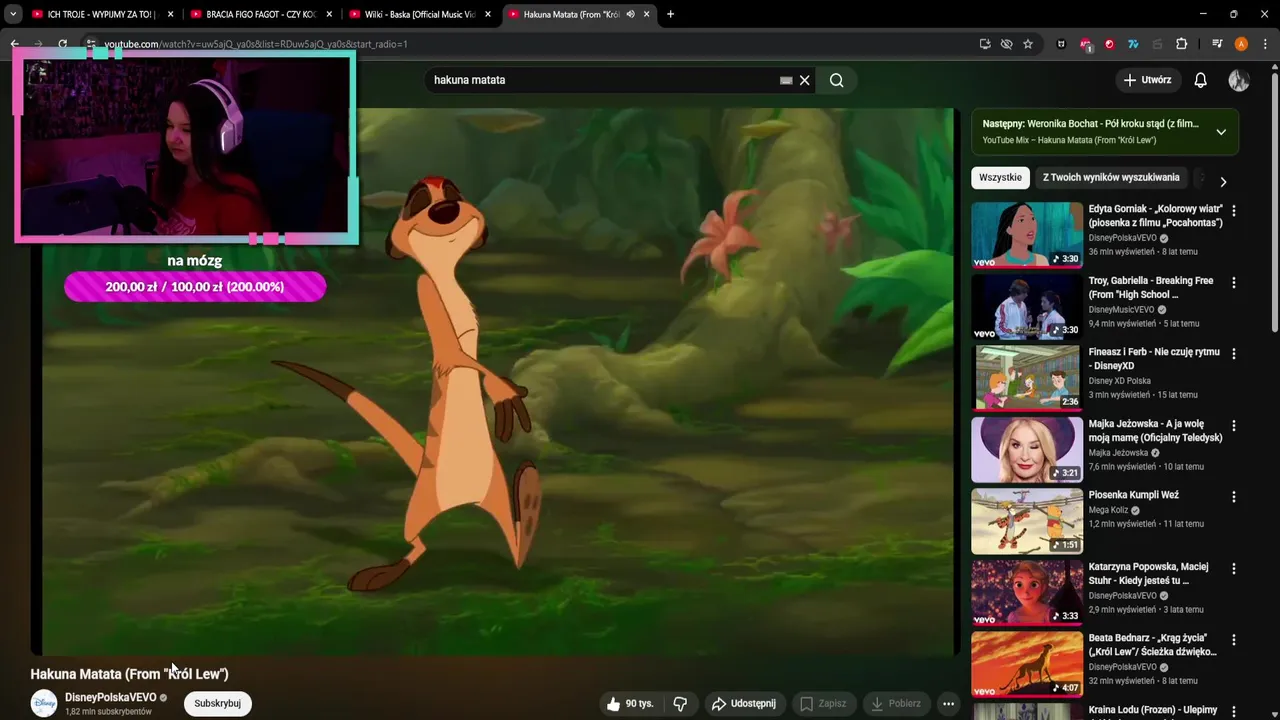Open options for Troy, Gabriella Breaking Free video
The width and height of the screenshot is (1280, 720).
[x=1234, y=283]
